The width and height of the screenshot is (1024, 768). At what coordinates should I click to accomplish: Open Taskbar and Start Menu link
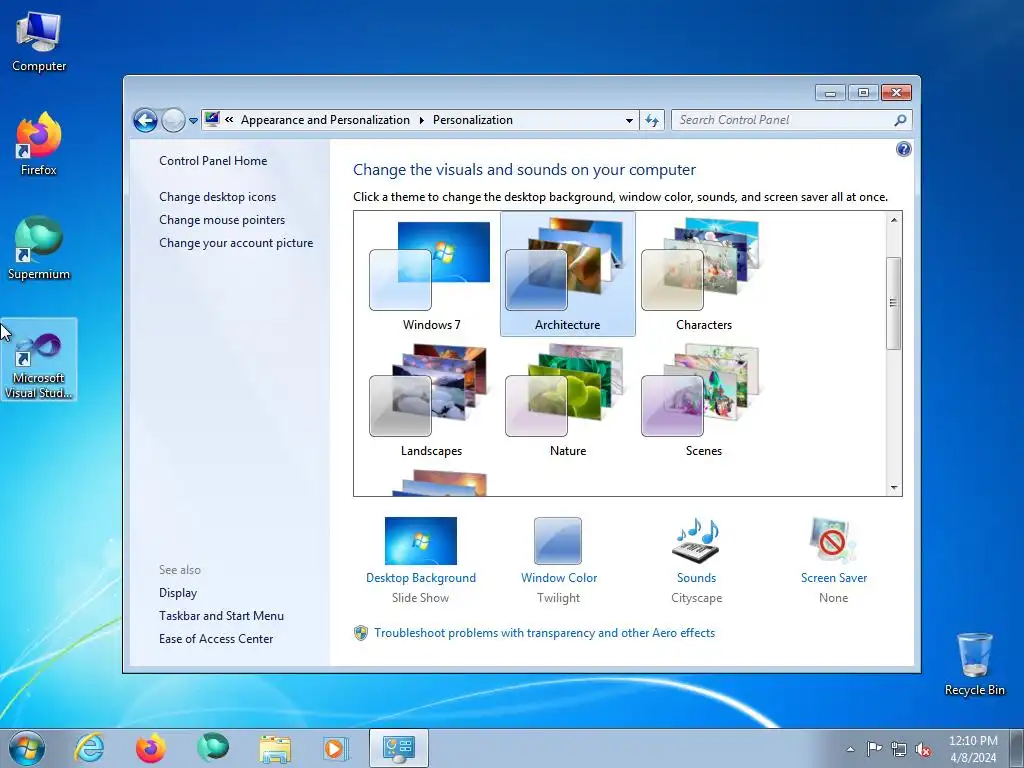221,615
